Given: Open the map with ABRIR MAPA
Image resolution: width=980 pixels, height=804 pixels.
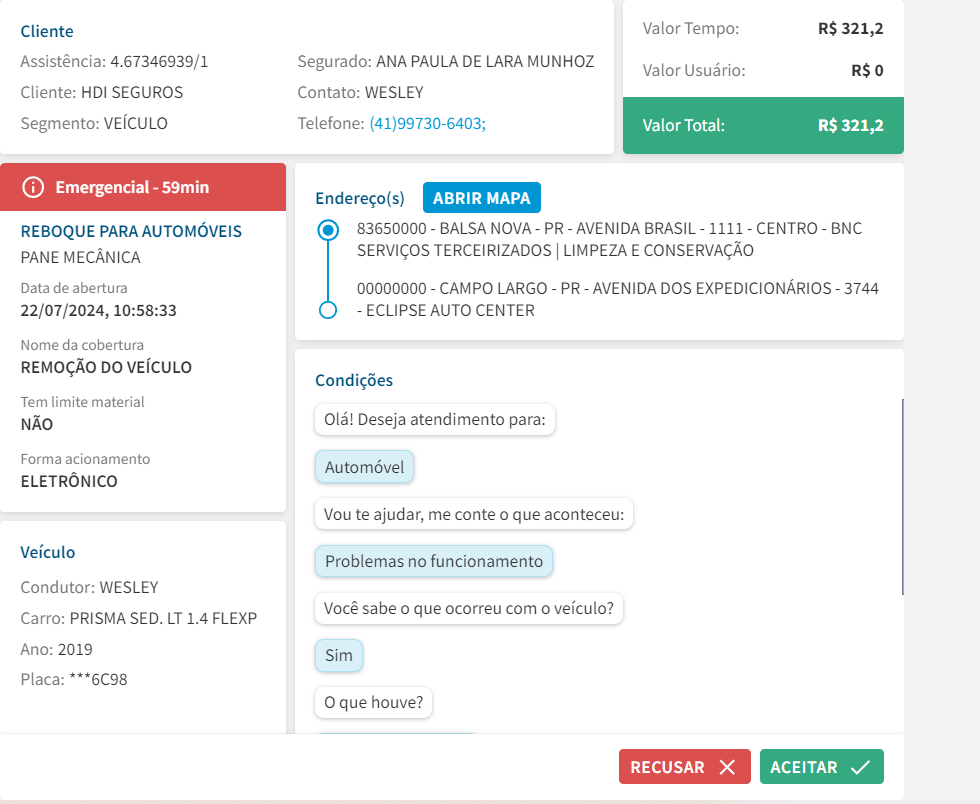Looking at the screenshot, I should click(481, 198).
